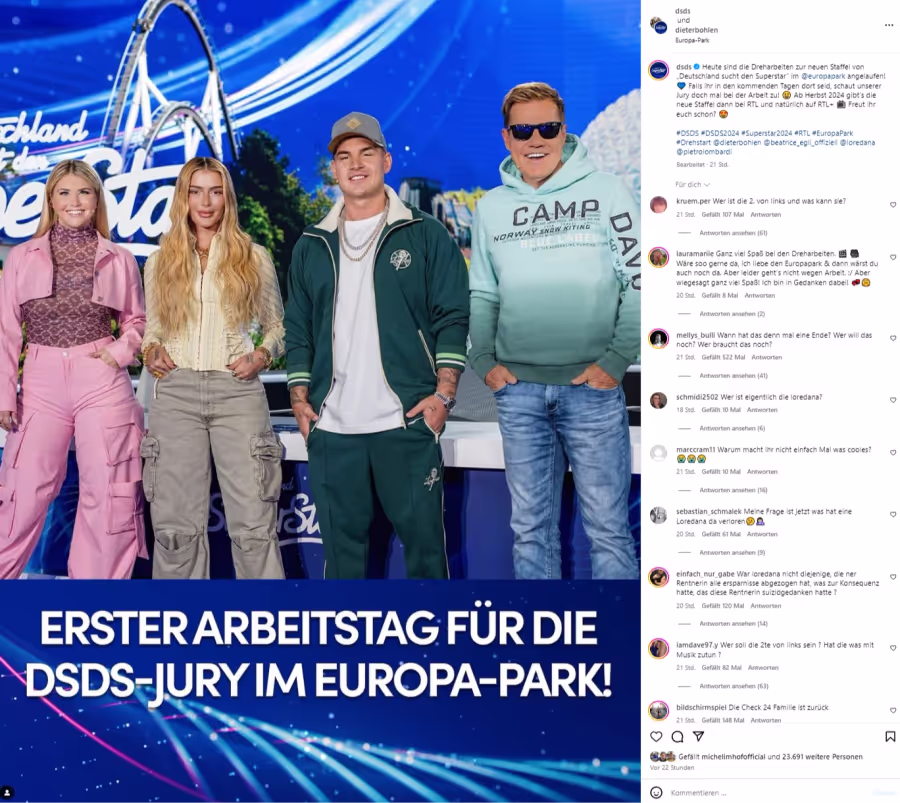
Task: Click the comment input field
Action: [x=769, y=793]
